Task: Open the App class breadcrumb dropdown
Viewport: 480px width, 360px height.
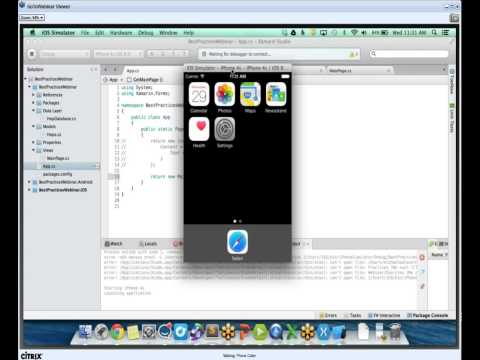Action: [113, 80]
